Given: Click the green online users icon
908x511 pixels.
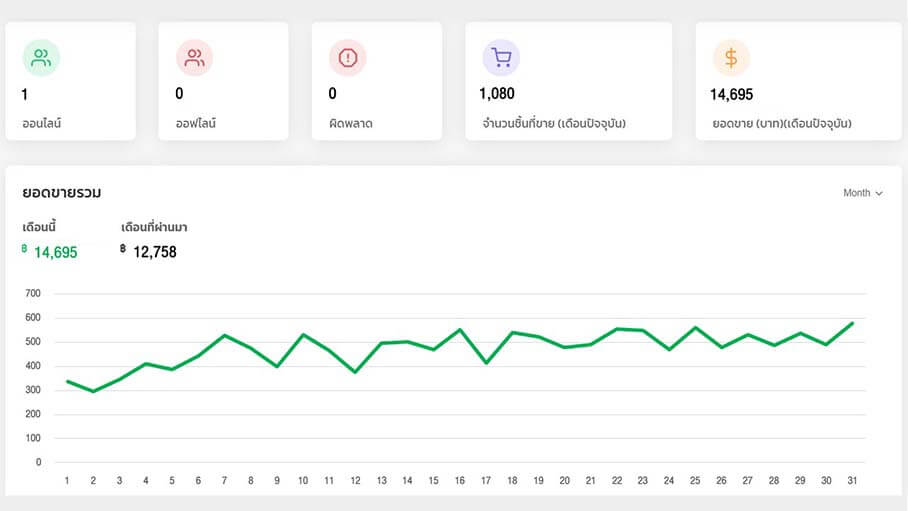Looking at the screenshot, I should point(41,58).
